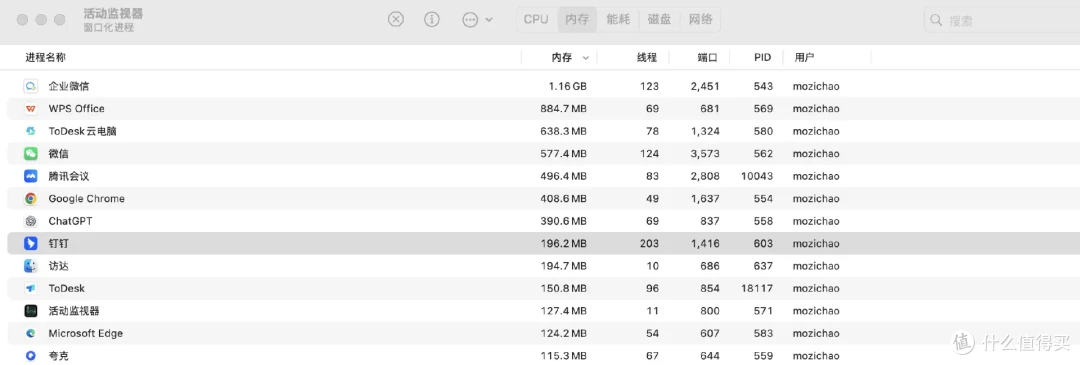Click the 窗口化进程 subtitle

pyautogui.click(x=109, y=28)
